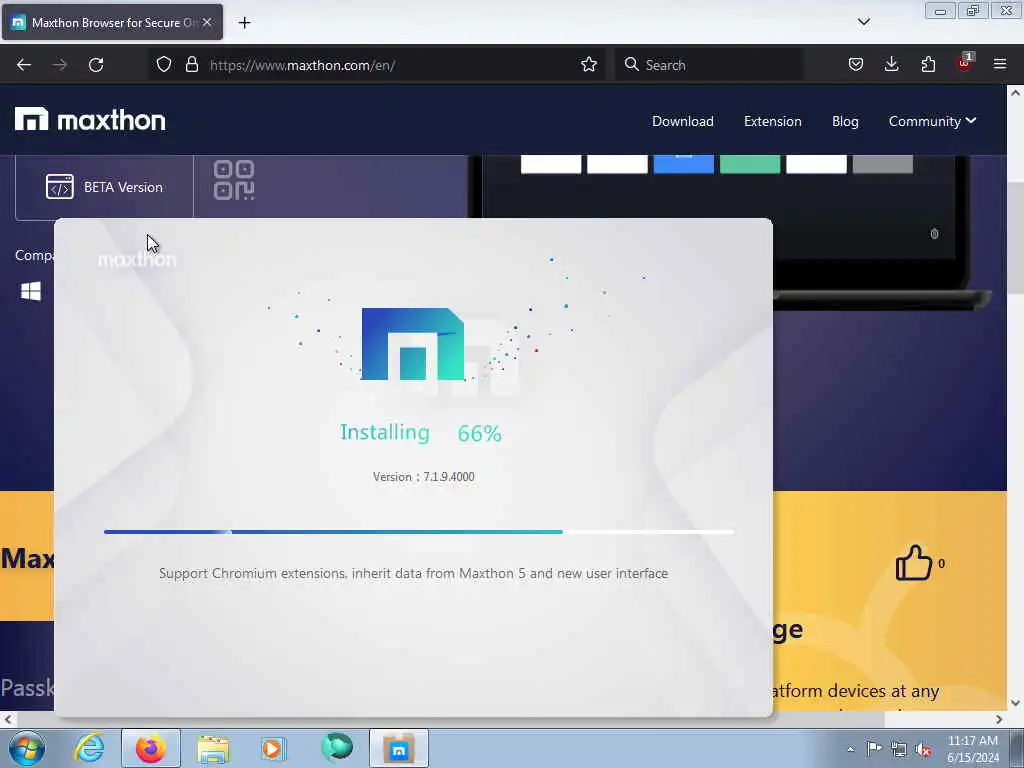Click the thumbs up like icon

pyautogui.click(x=913, y=563)
